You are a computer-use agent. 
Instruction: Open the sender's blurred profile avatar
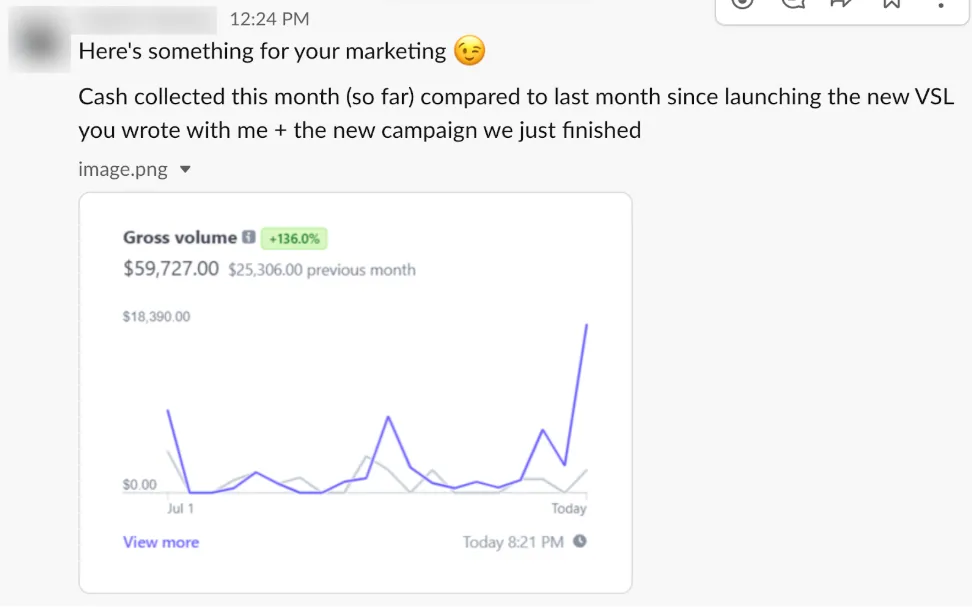pyautogui.click(x=39, y=40)
